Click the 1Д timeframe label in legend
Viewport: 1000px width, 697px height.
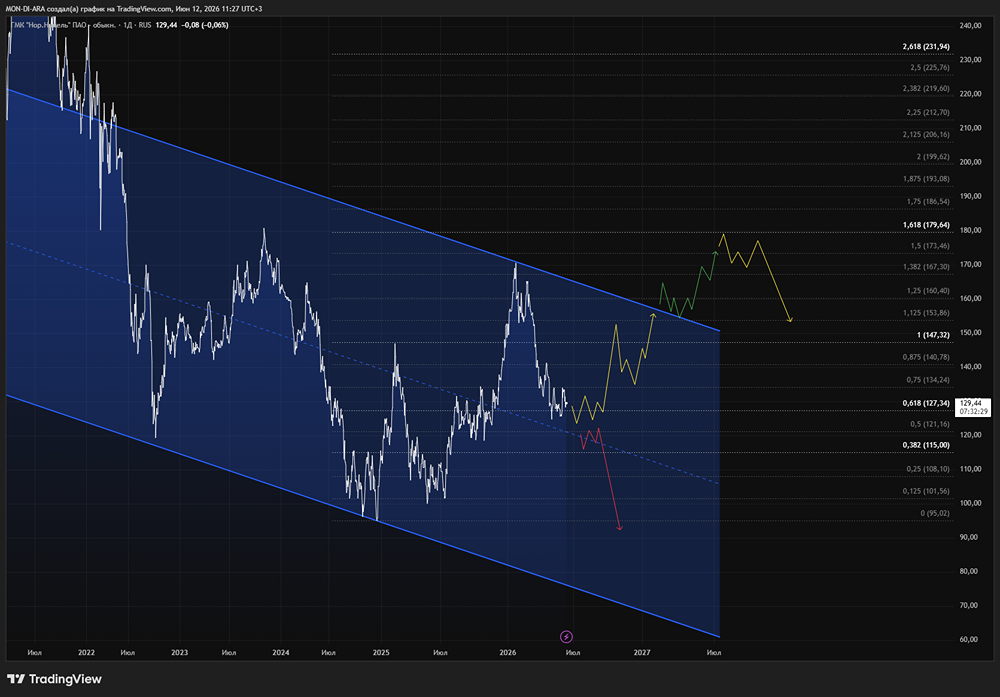click(x=128, y=26)
